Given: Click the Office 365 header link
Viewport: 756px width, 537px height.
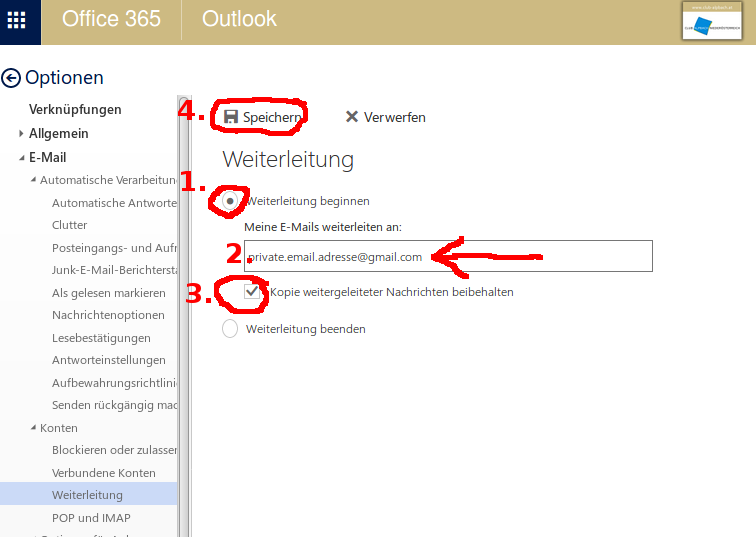Looking at the screenshot, I should pyautogui.click(x=111, y=19).
